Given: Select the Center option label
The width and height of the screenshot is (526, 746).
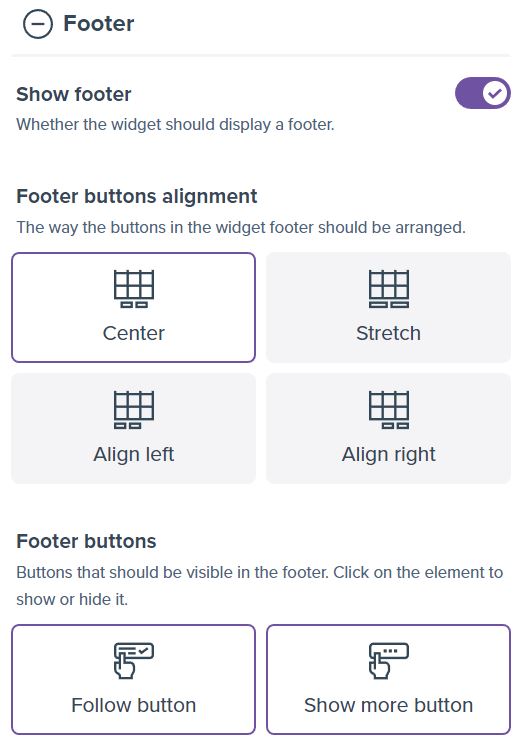Looking at the screenshot, I should pyautogui.click(x=134, y=333).
